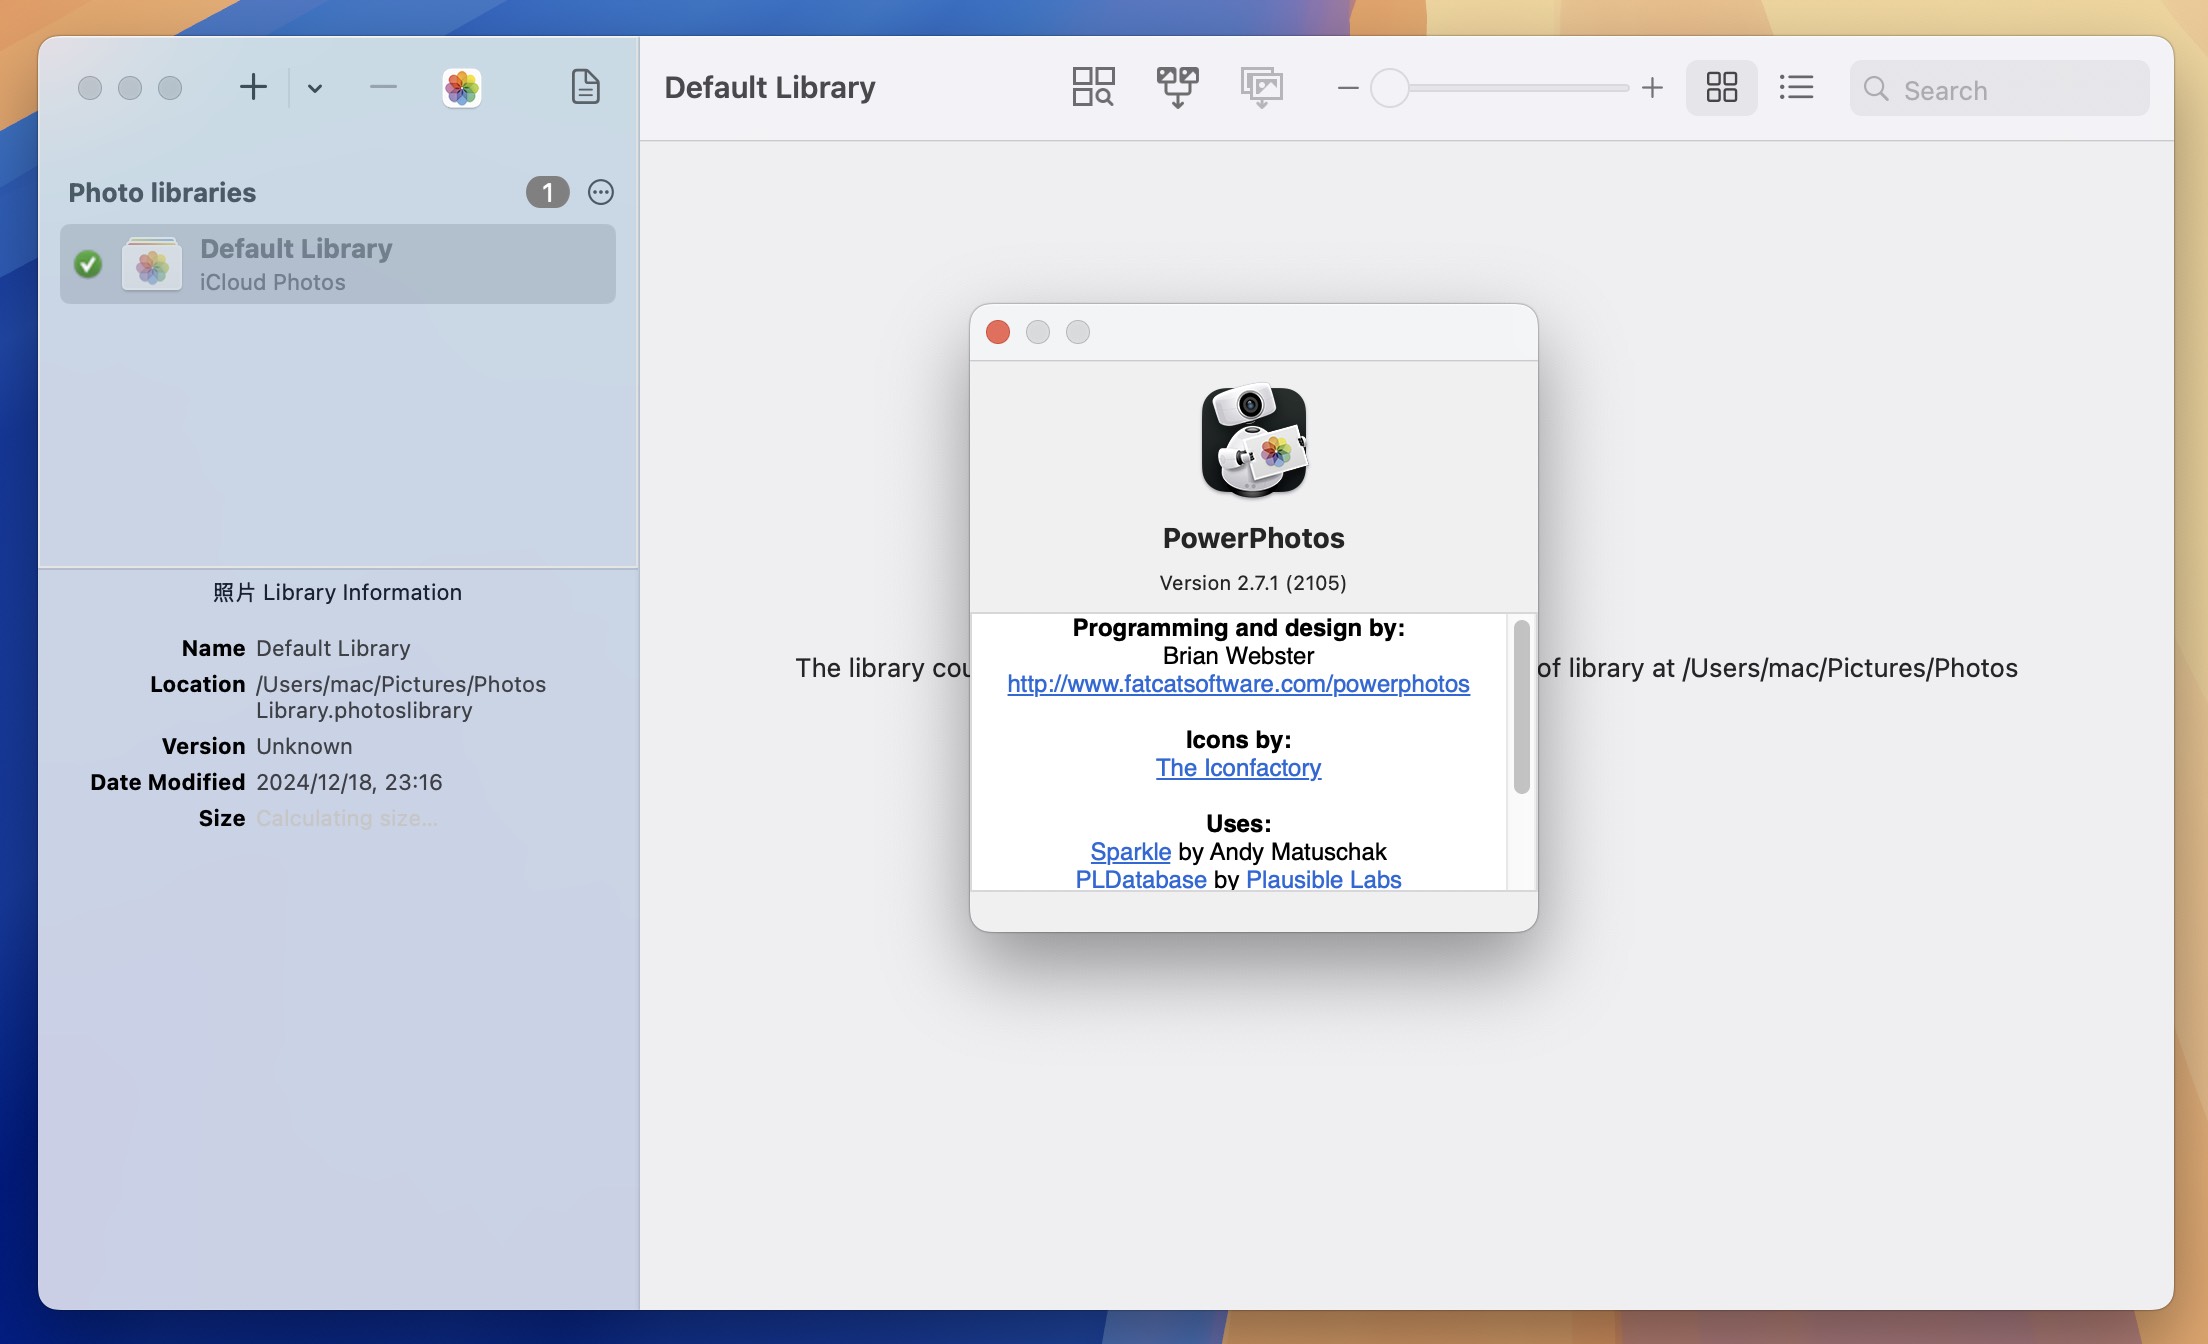Decrease thumbnail size with minus icon

(1348, 88)
